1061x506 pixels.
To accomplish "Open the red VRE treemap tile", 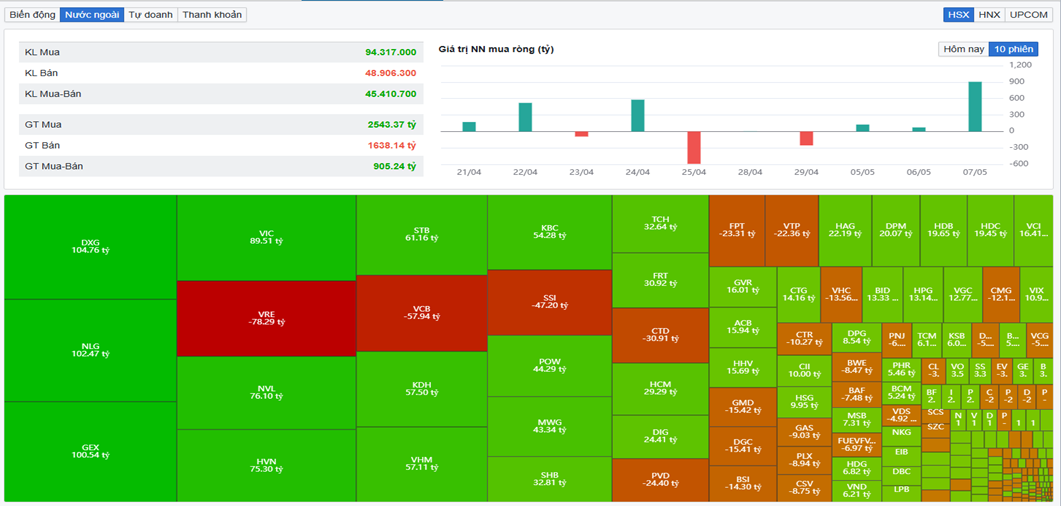I will (266, 319).
